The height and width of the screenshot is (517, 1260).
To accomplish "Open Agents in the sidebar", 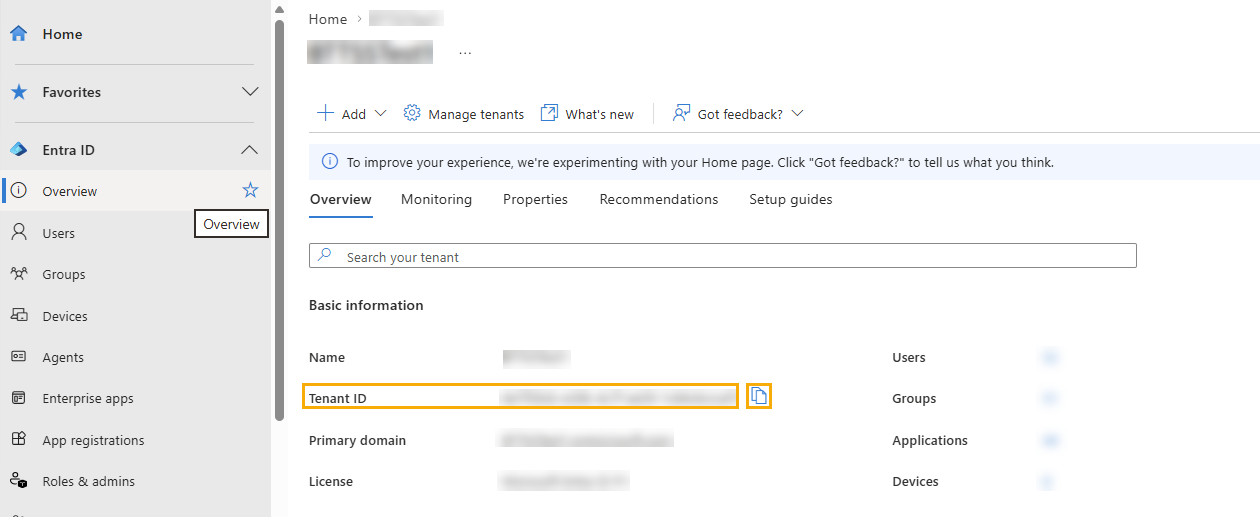I will click(x=135, y=357).
